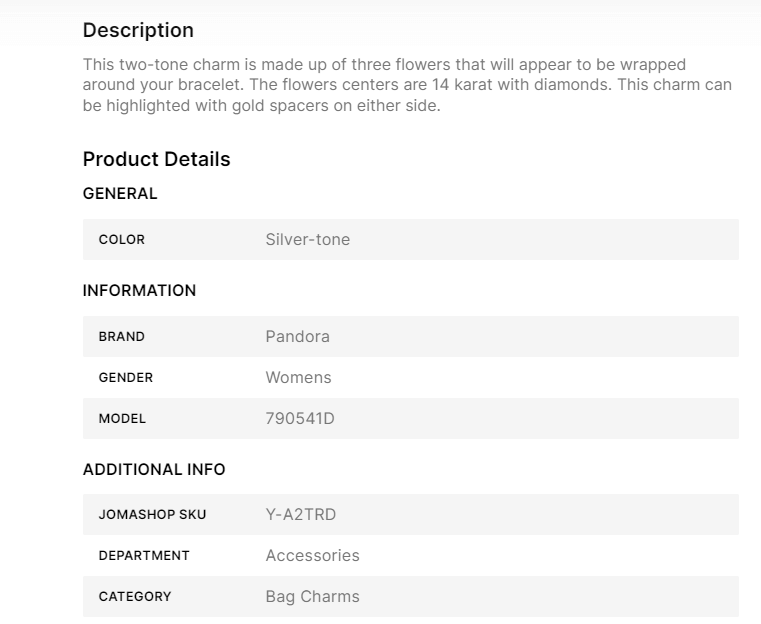This screenshot has width=761, height=624.
Task: Click the COLOR row label
Action: click(121, 240)
